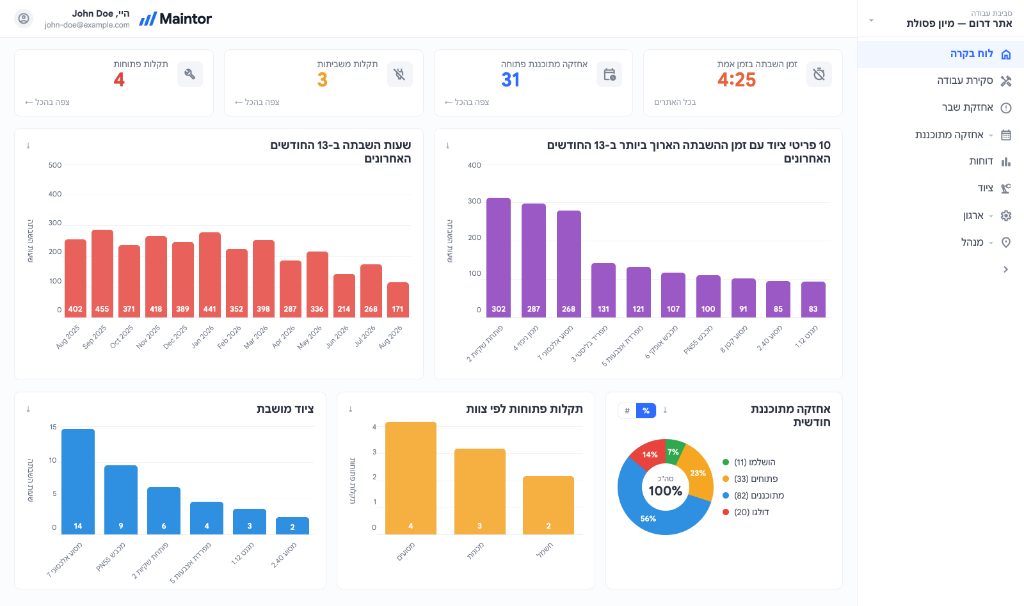Click the Mar 2026 axis label
1024x606 pixels.
coord(256,338)
